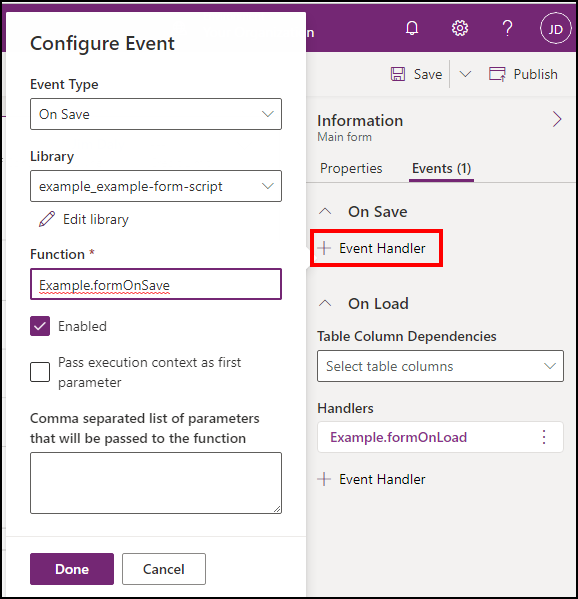578x599 pixels.
Task: Check Pass execution context as first parameter
Action: coord(40,372)
